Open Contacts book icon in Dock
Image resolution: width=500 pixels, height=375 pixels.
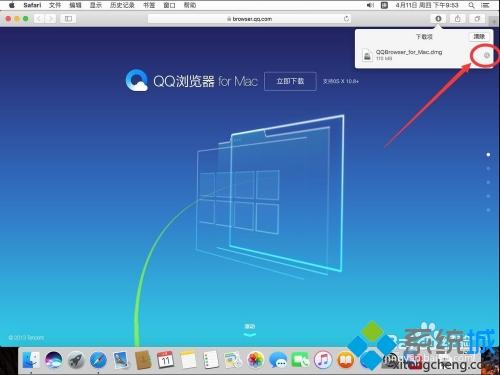point(143,360)
